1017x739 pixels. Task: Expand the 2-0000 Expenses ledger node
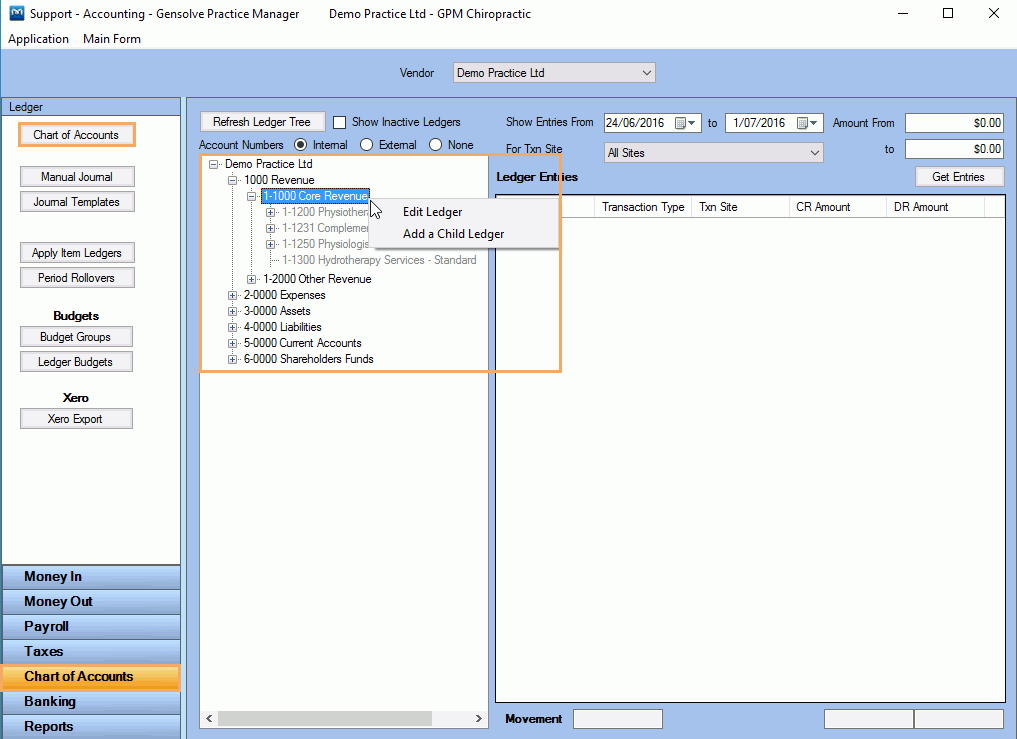(x=233, y=295)
